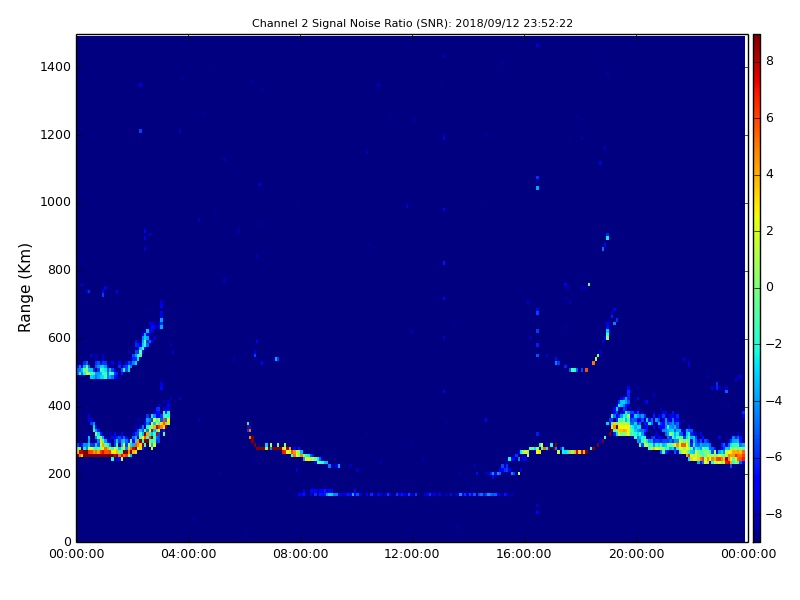800x600 pixels.
Task: Click the 800 range tick label
Action: point(59,270)
